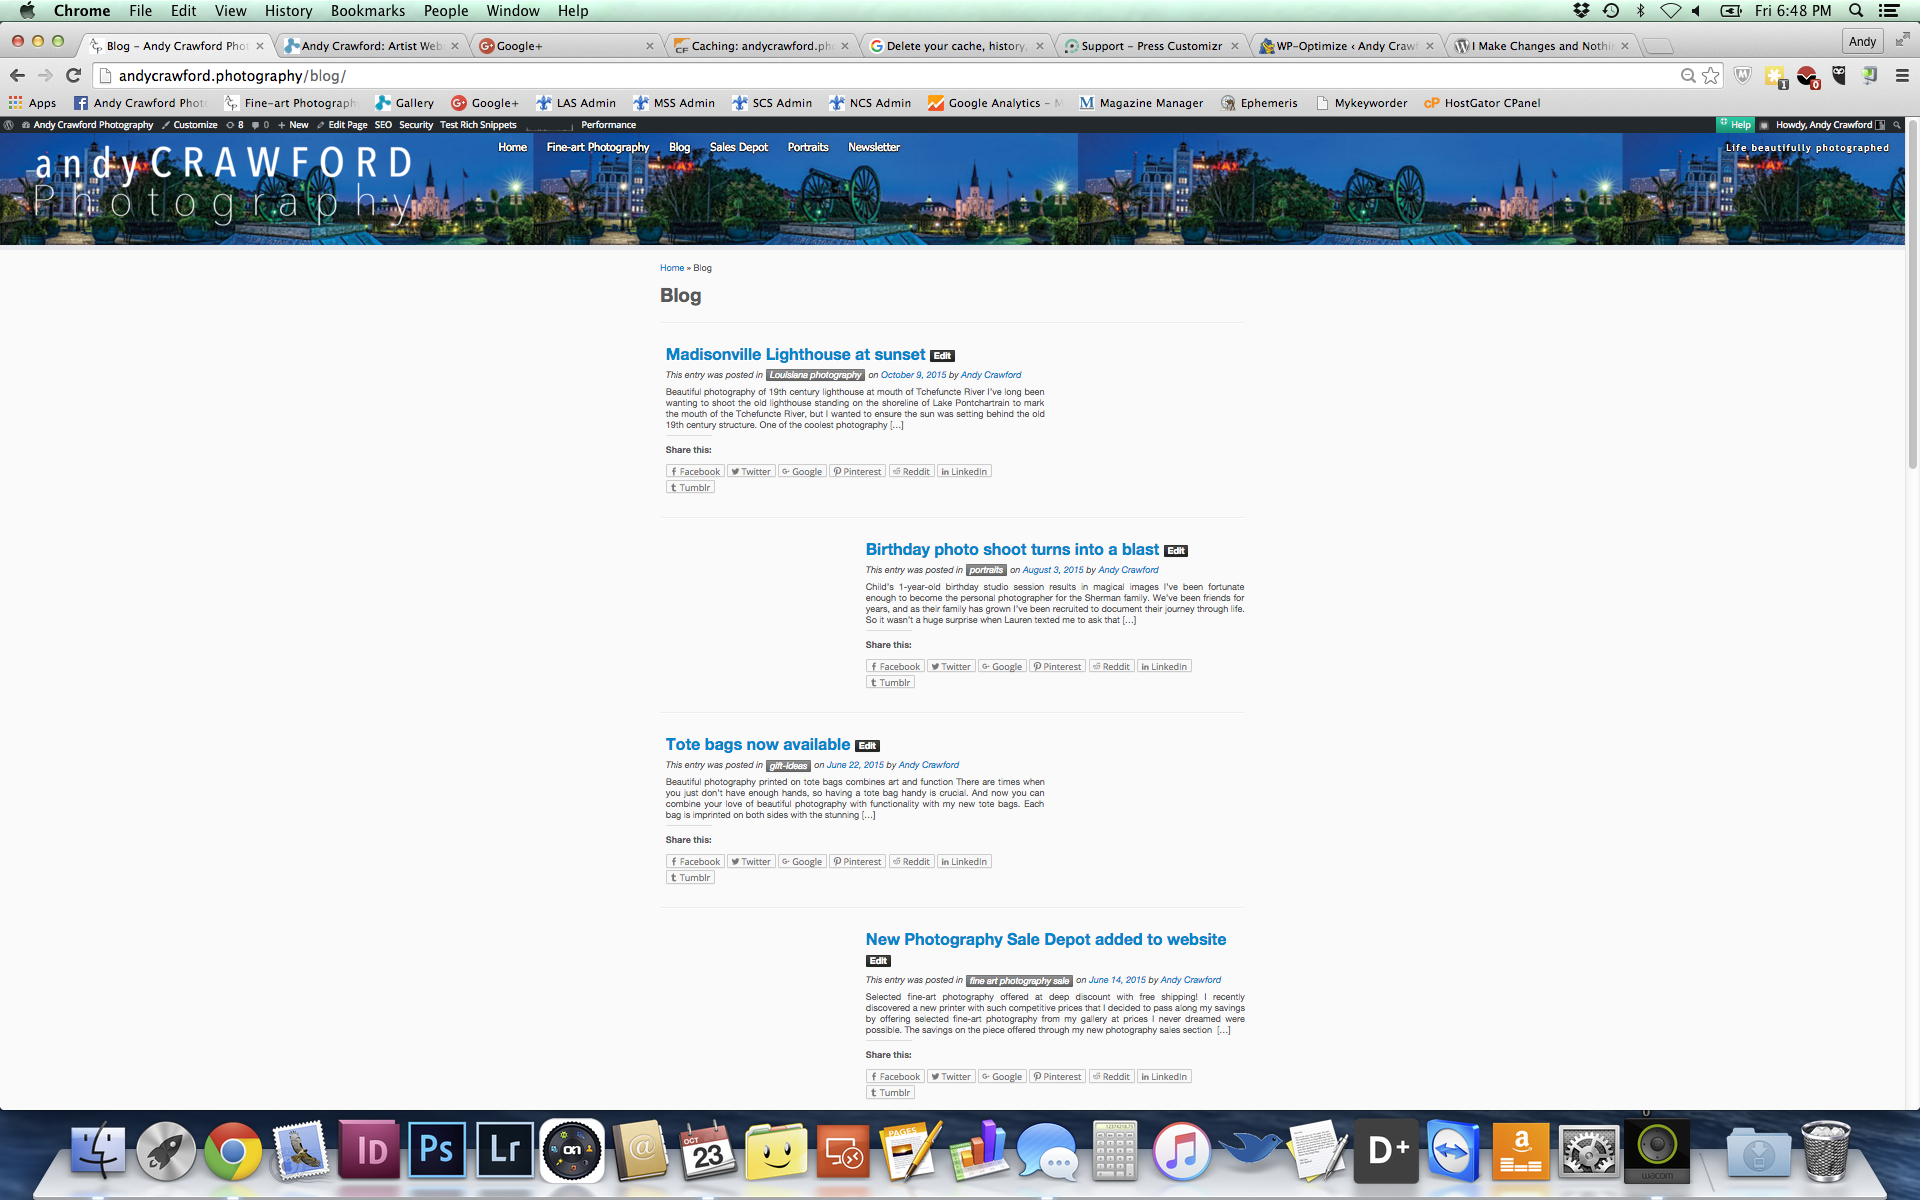
Task: Expand the Howdy, Andy Crawford account menu
Action: 1823,125
